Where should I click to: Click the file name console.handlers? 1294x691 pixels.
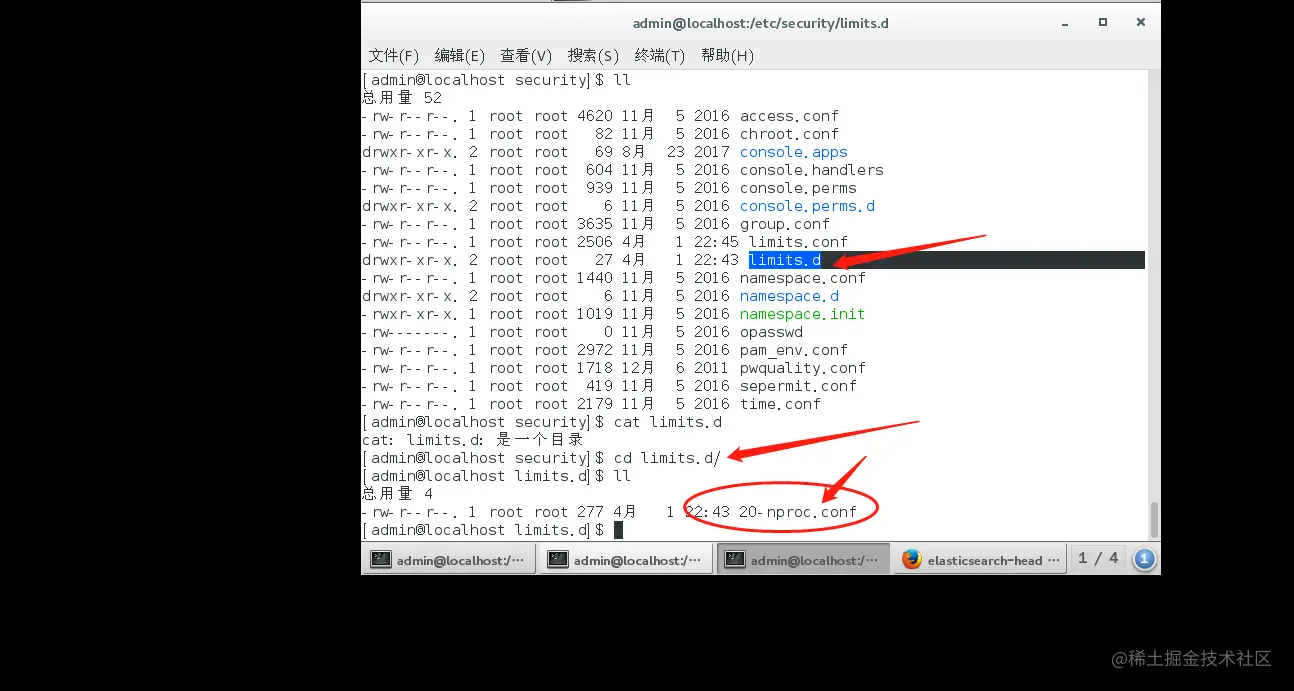pyautogui.click(x=812, y=170)
